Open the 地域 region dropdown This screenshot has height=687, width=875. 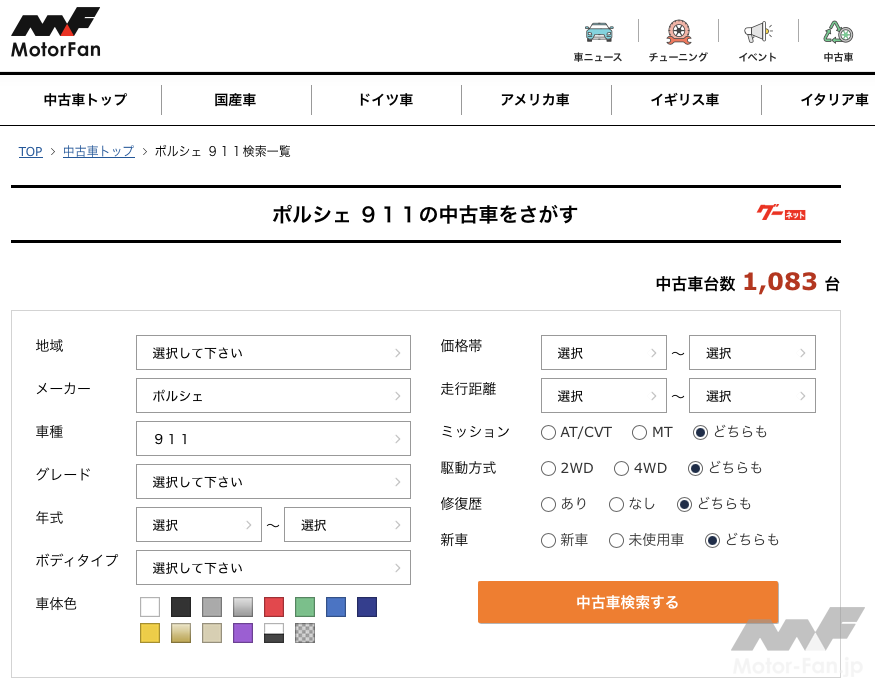pyautogui.click(x=273, y=353)
